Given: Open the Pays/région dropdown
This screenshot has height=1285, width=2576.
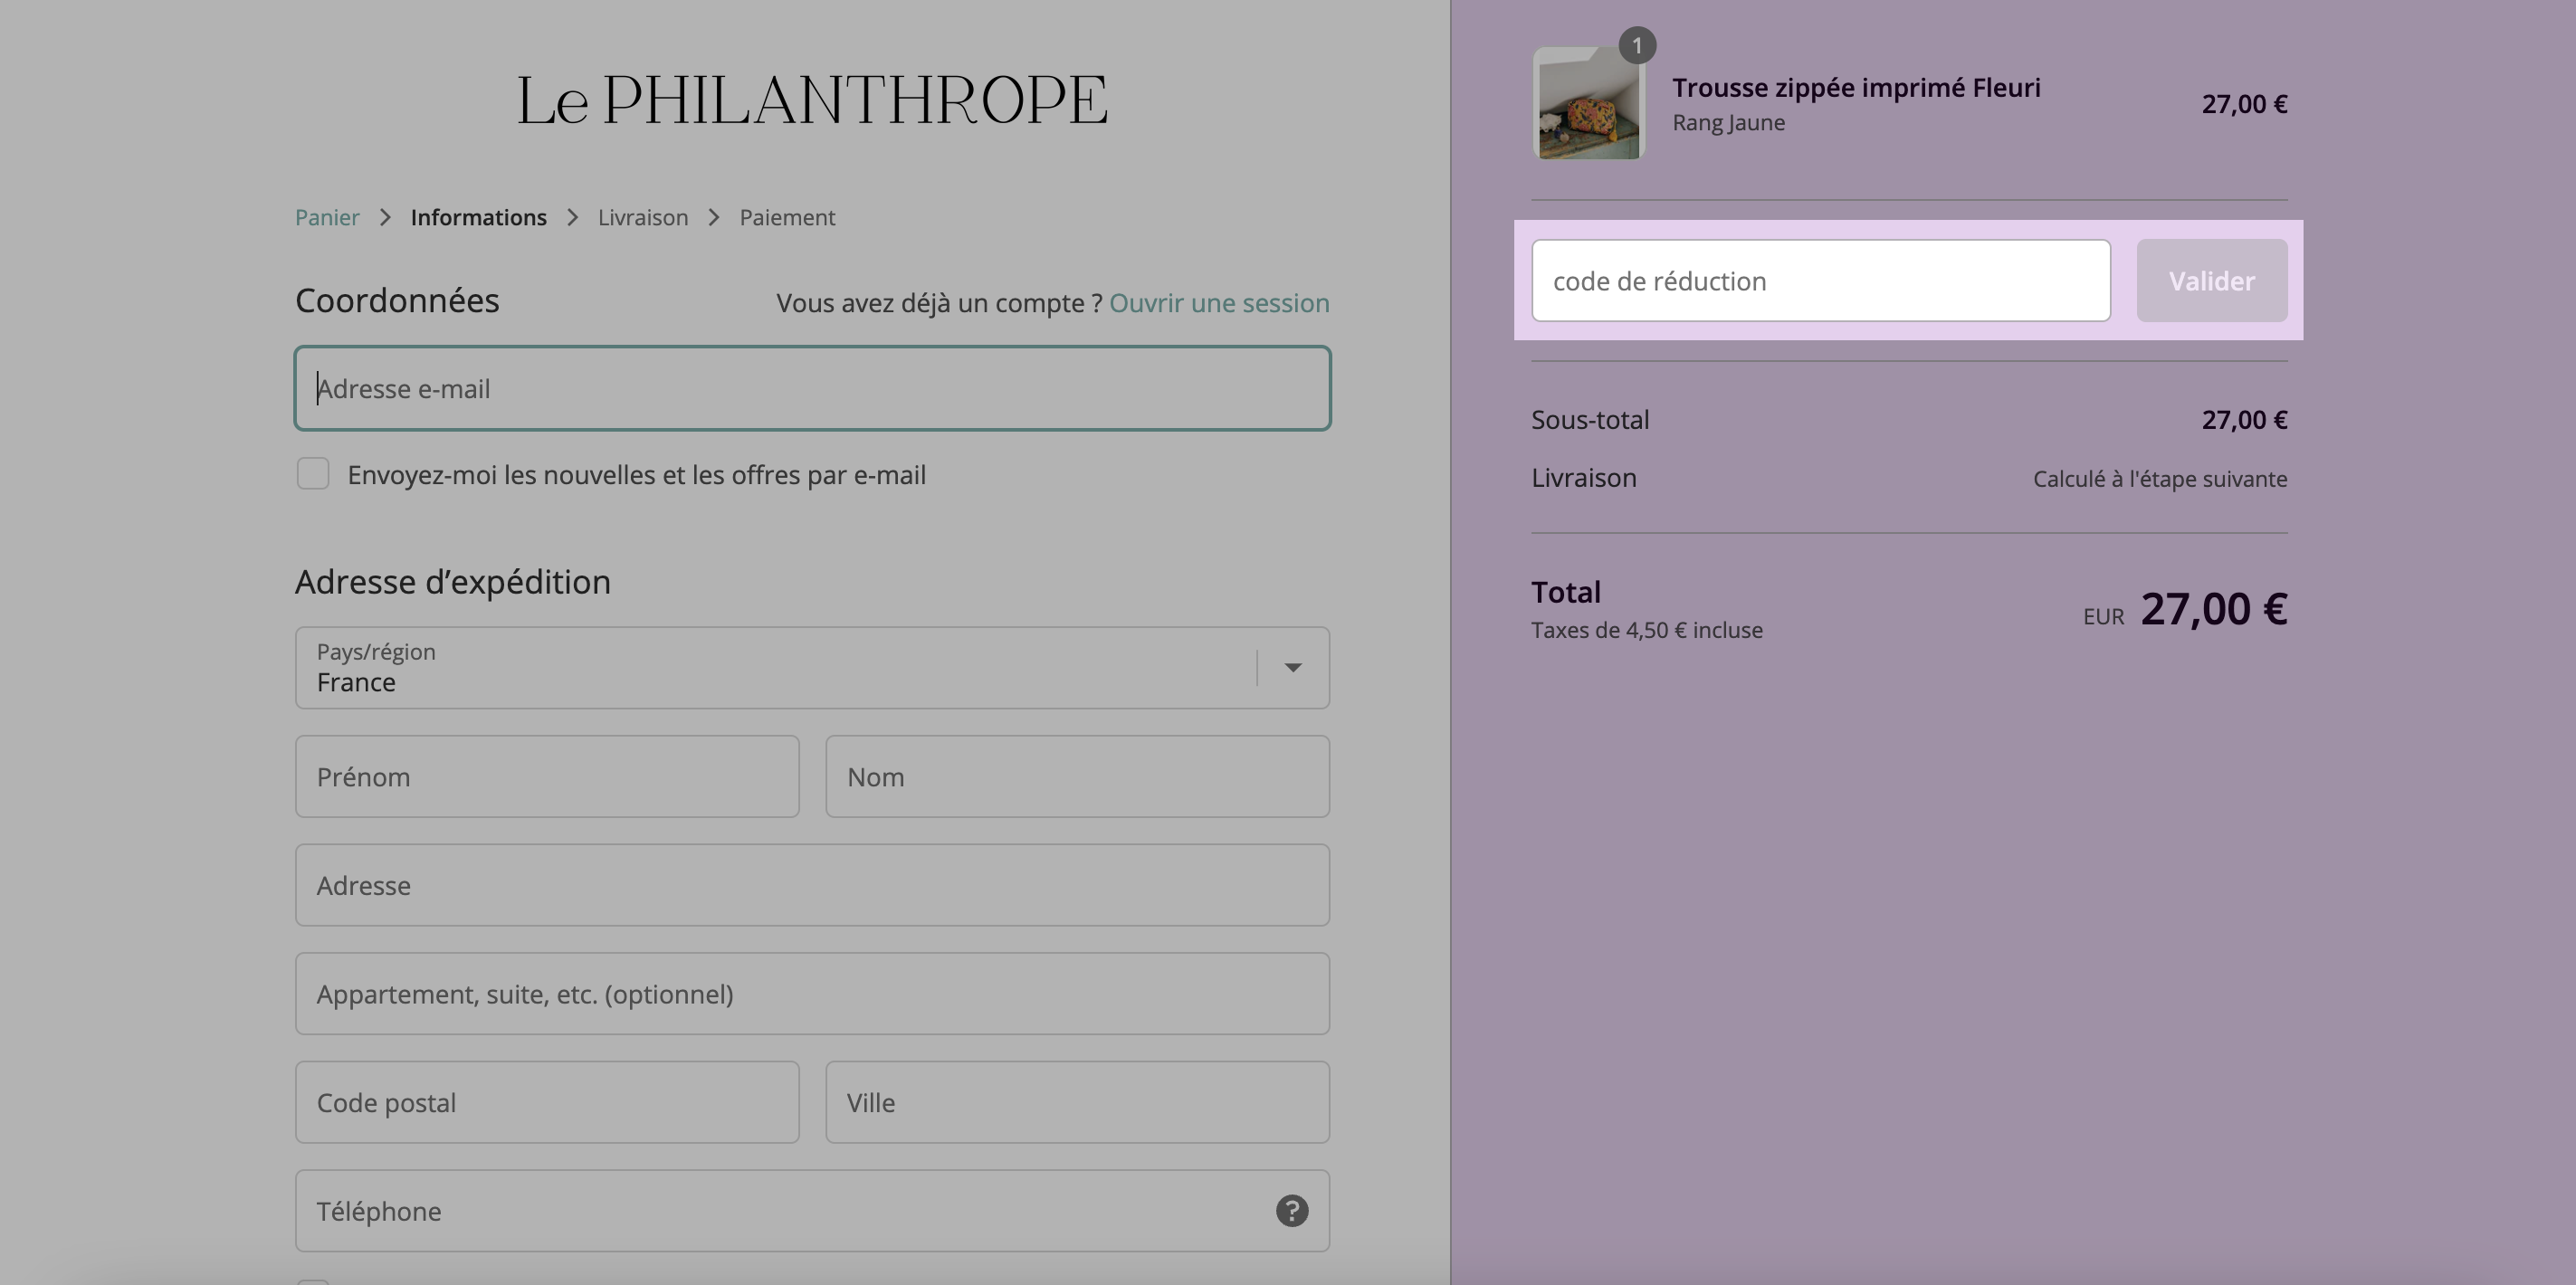Looking at the screenshot, I should click(812, 668).
